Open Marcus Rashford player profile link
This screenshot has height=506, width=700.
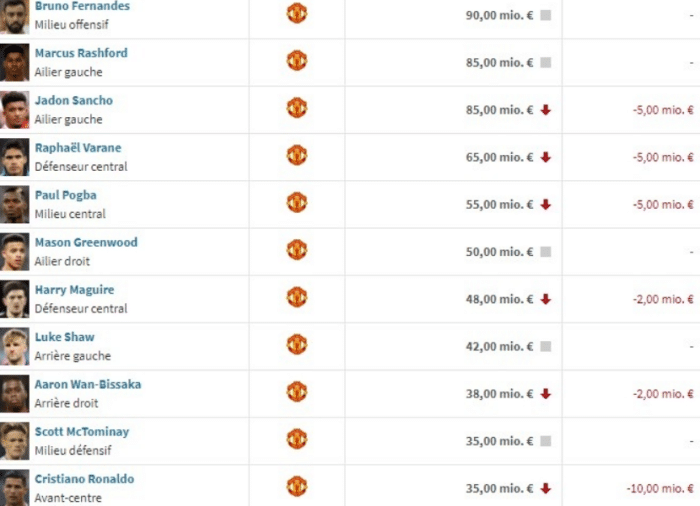click(x=81, y=53)
